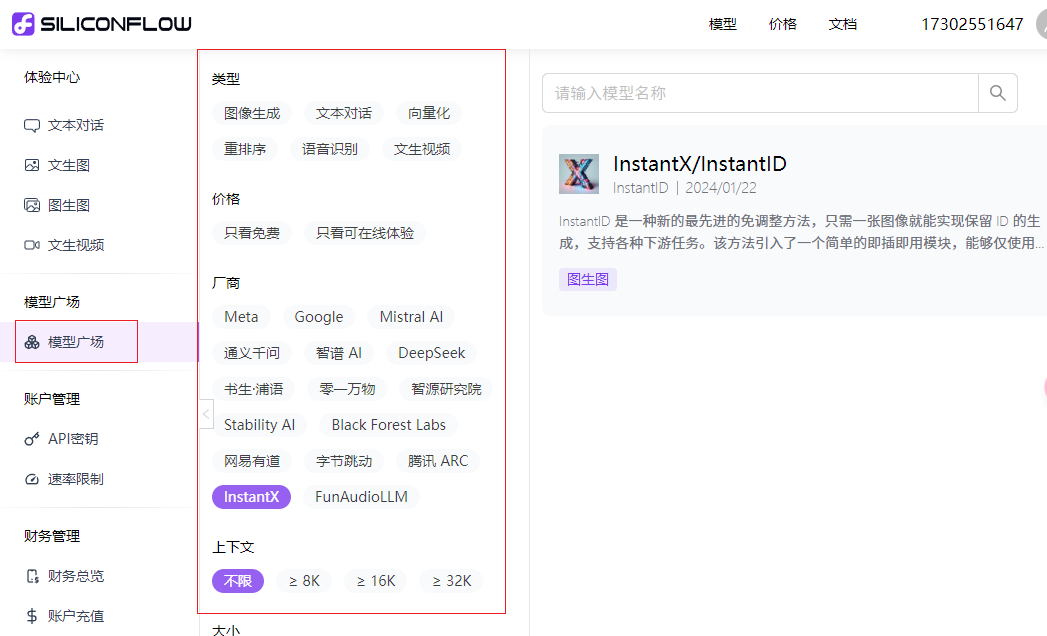Viewport: 1047px width, 636px height.
Task: Focus the model name search field
Action: click(761, 93)
